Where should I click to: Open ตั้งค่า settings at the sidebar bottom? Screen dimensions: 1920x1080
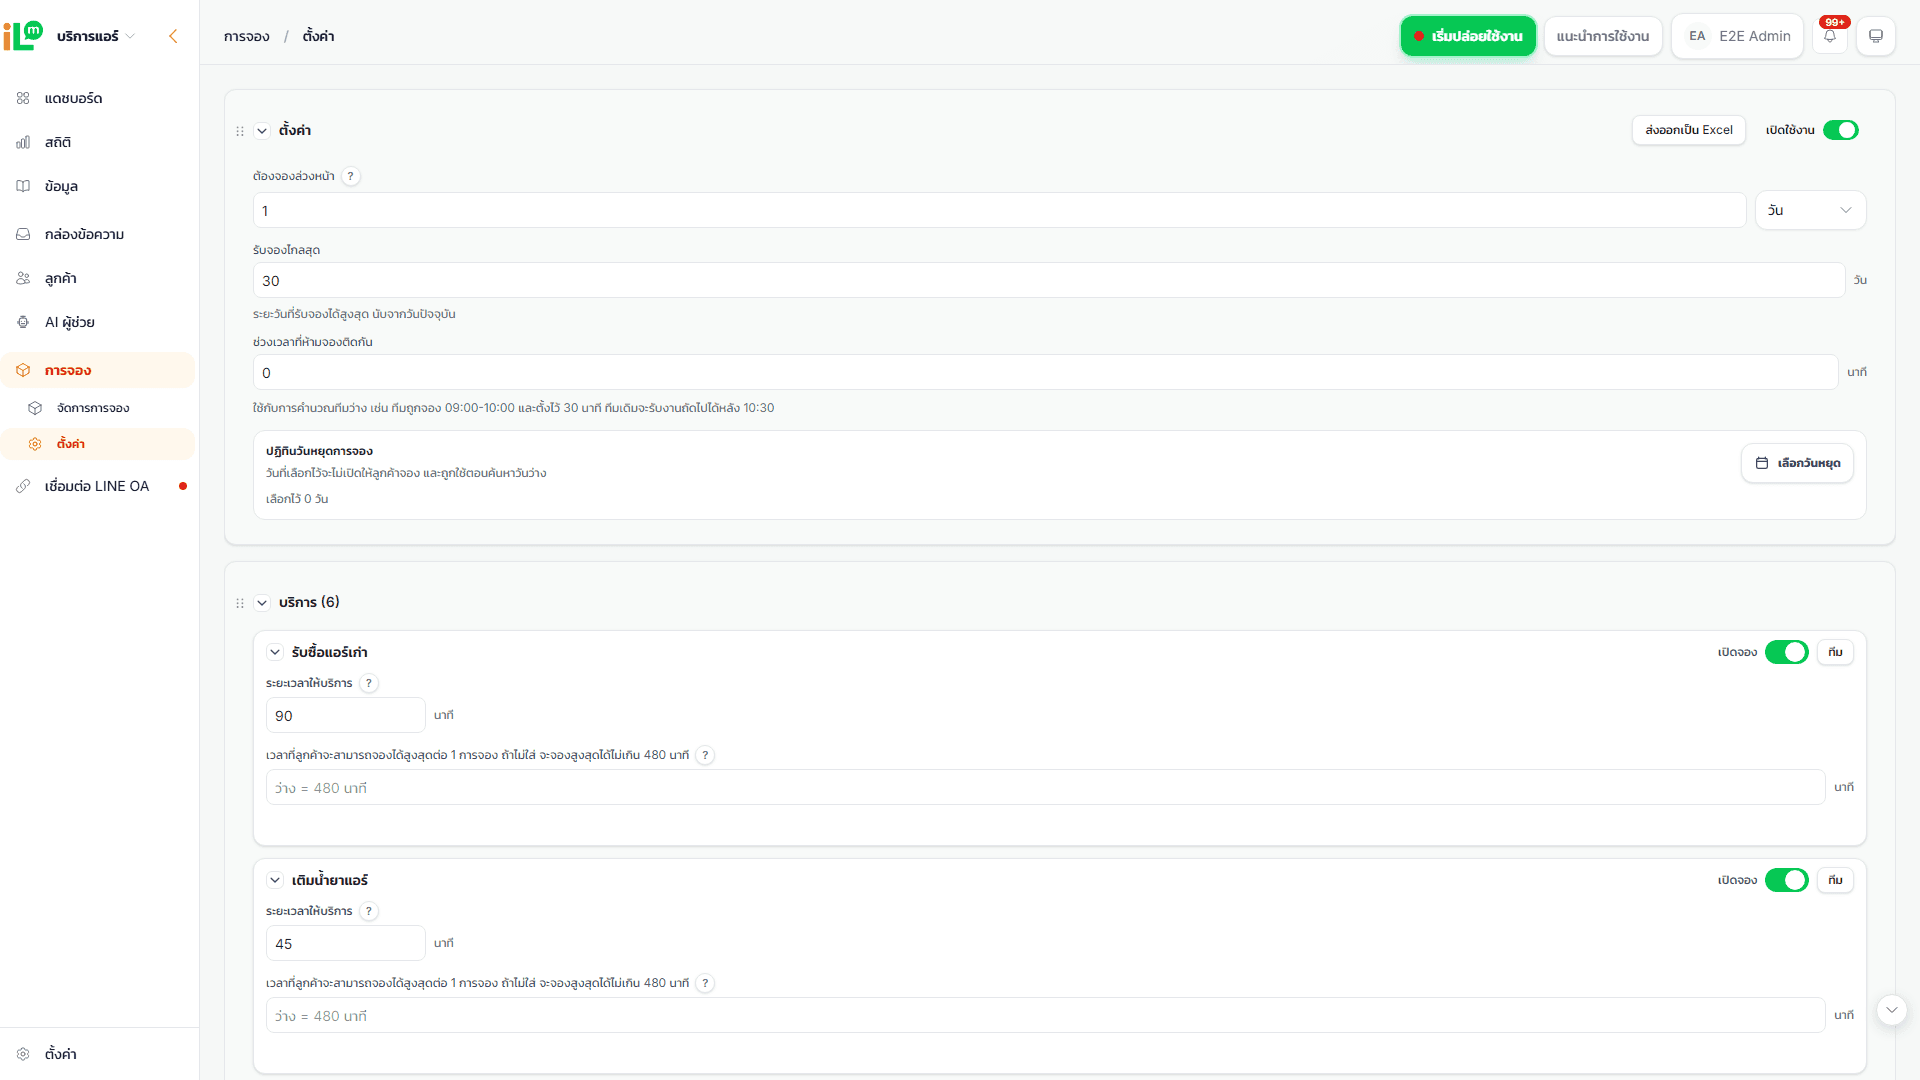pos(98,1054)
